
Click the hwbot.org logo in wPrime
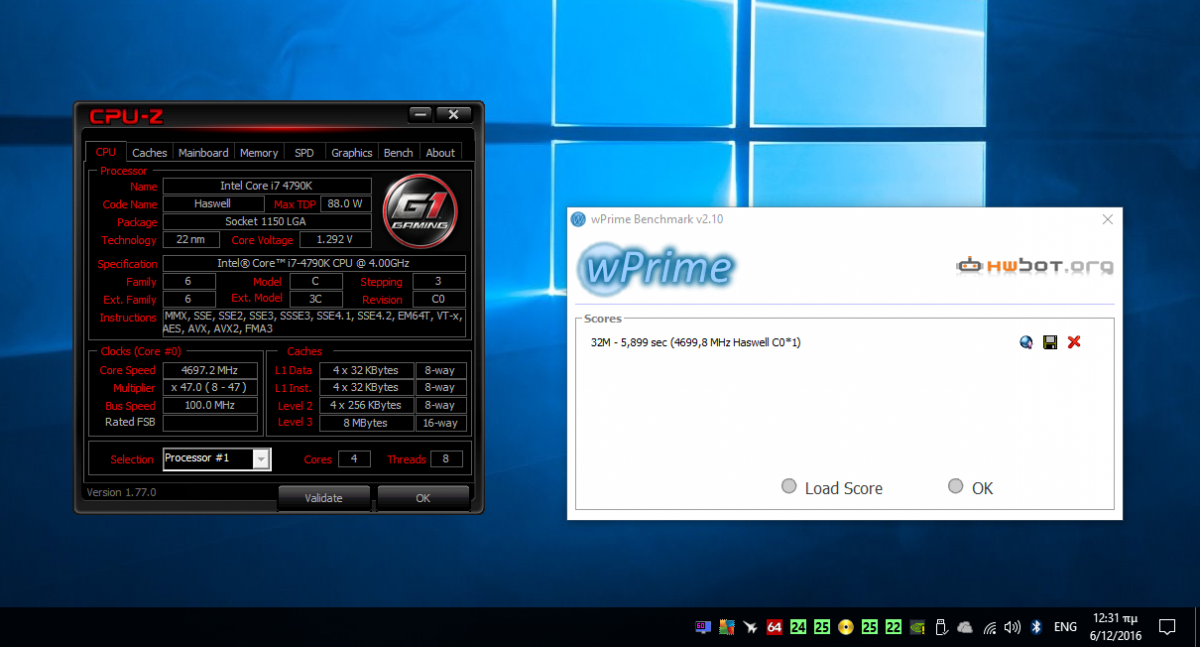[1035, 266]
